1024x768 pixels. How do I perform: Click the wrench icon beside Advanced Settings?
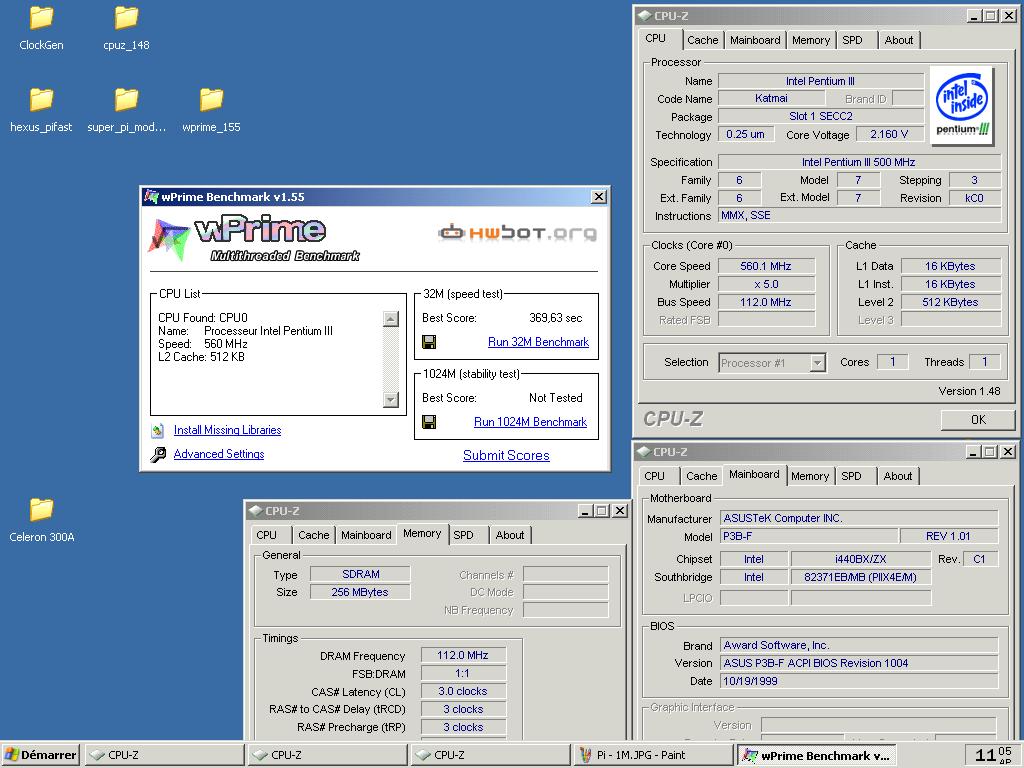(157, 455)
